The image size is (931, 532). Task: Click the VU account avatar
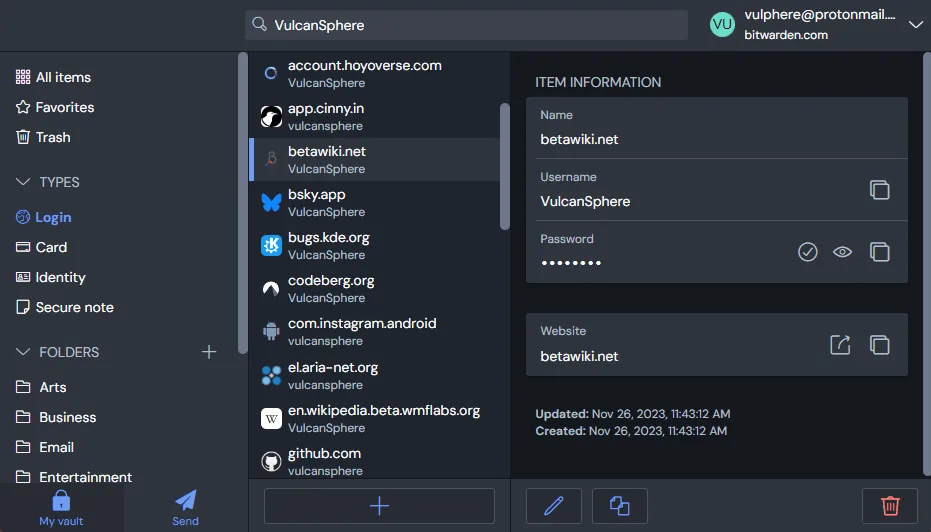[x=722, y=24]
